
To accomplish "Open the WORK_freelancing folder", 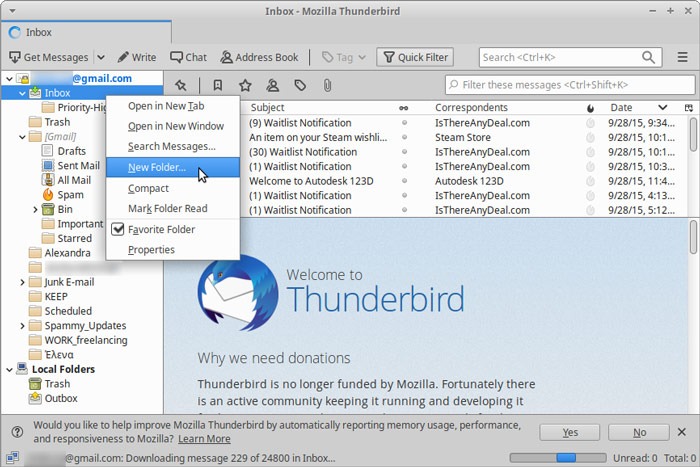I will click(x=86, y=340).
